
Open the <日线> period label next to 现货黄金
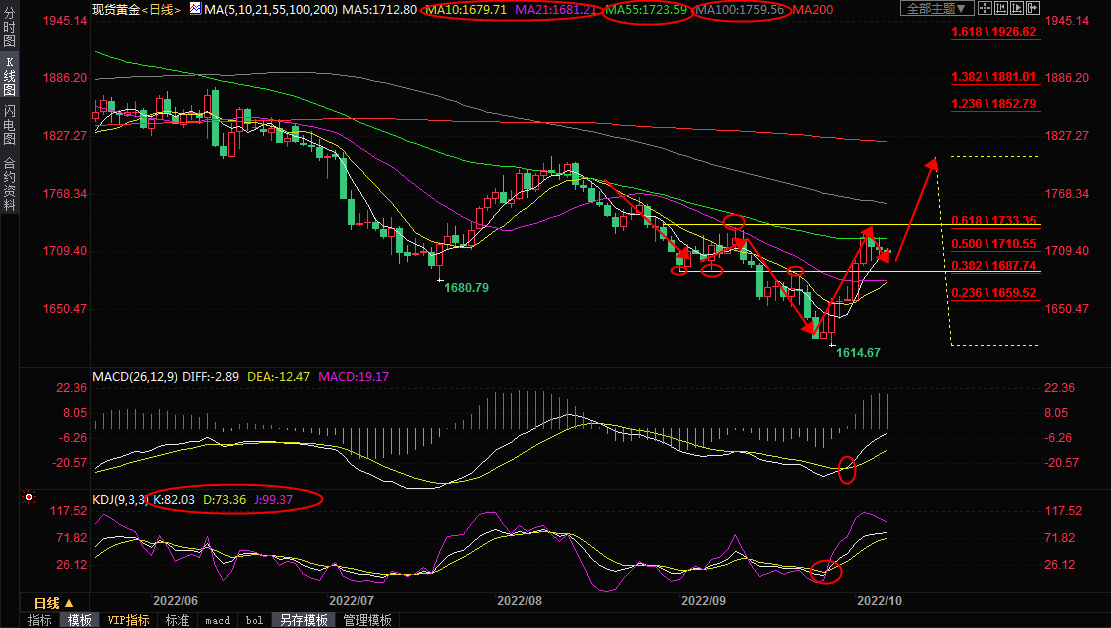[161, 9]
